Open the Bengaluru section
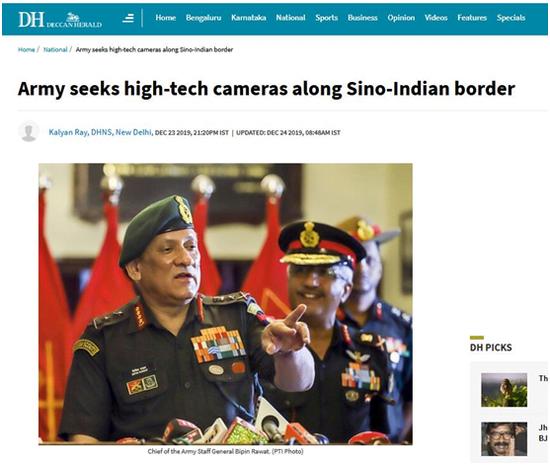 (x=203, y=18)
